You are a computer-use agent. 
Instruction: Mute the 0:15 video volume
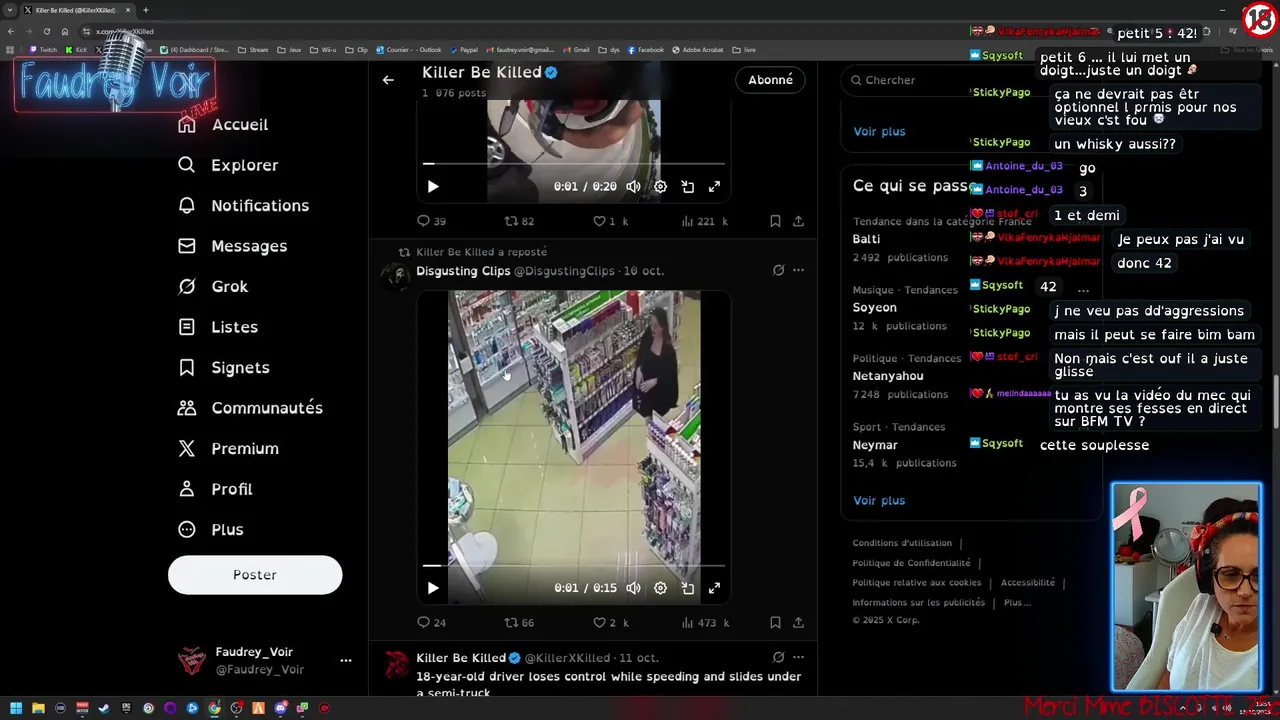pyautogui.click(x=633, y=588)
